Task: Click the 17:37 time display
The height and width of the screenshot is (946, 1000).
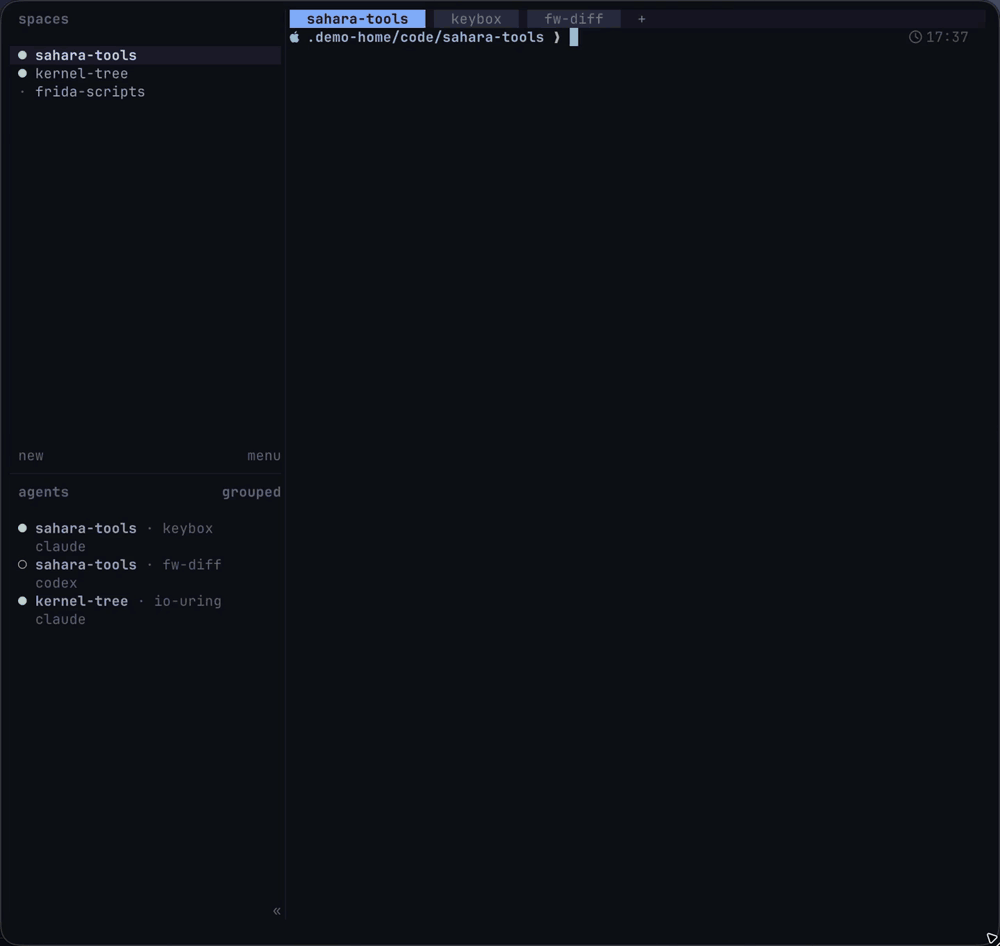Action: tap(947, 37)
